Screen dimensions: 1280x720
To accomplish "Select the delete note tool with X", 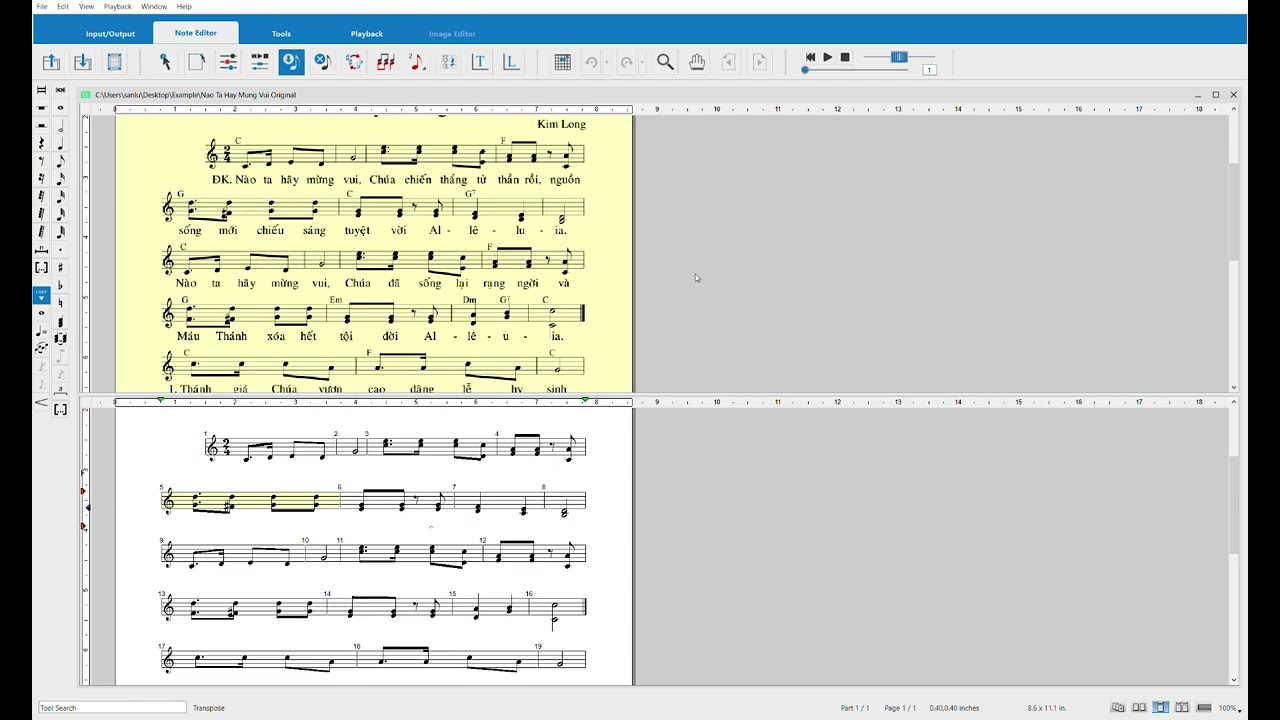I will click(x=322, y=62).
